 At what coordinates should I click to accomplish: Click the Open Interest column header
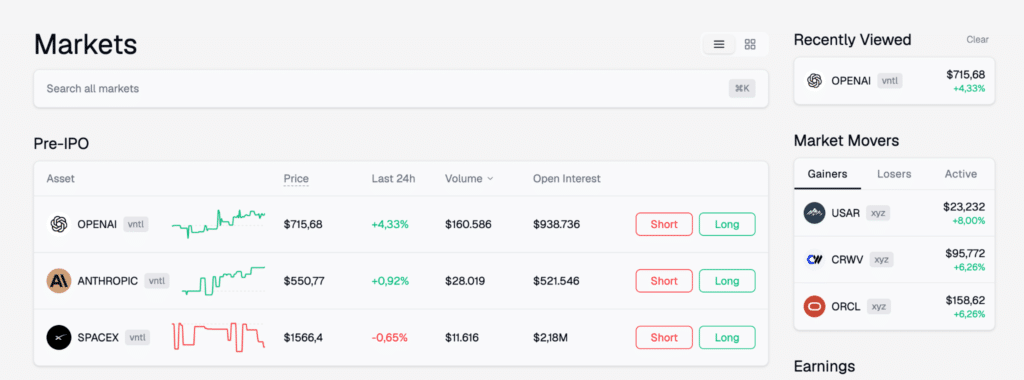tap(566, 179)
